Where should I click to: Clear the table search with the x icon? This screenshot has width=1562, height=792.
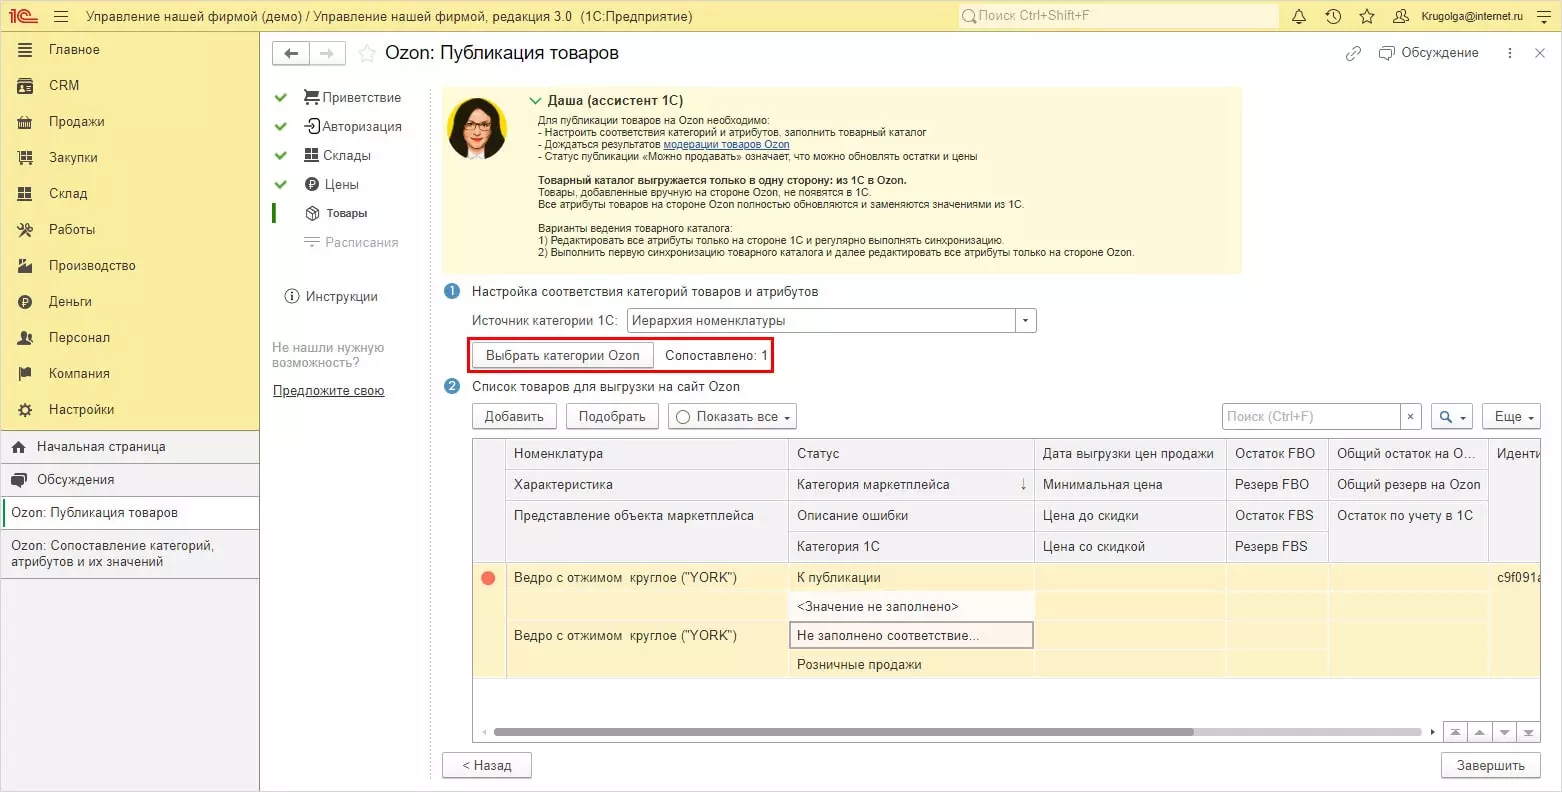click(x=1410, y=417)
